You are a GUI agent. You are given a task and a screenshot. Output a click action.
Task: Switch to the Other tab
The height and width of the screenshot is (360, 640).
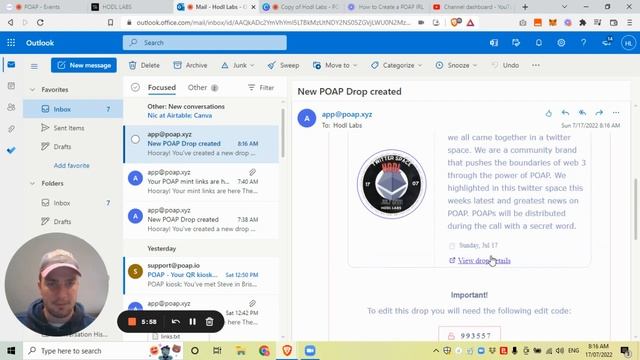[202, 87]
